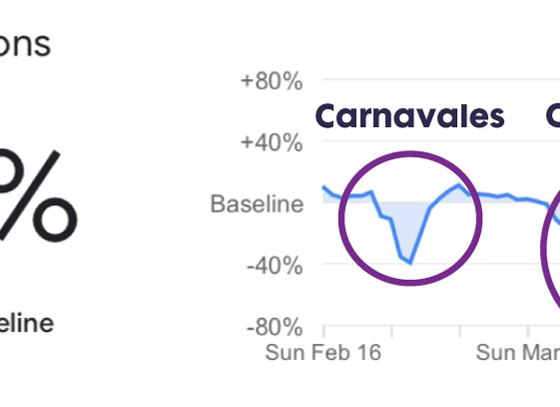This screenshot has width=560, height=407.
Task: Click the blue line peak after the dip
Action: pyautogui.click(x=459, y=185)
